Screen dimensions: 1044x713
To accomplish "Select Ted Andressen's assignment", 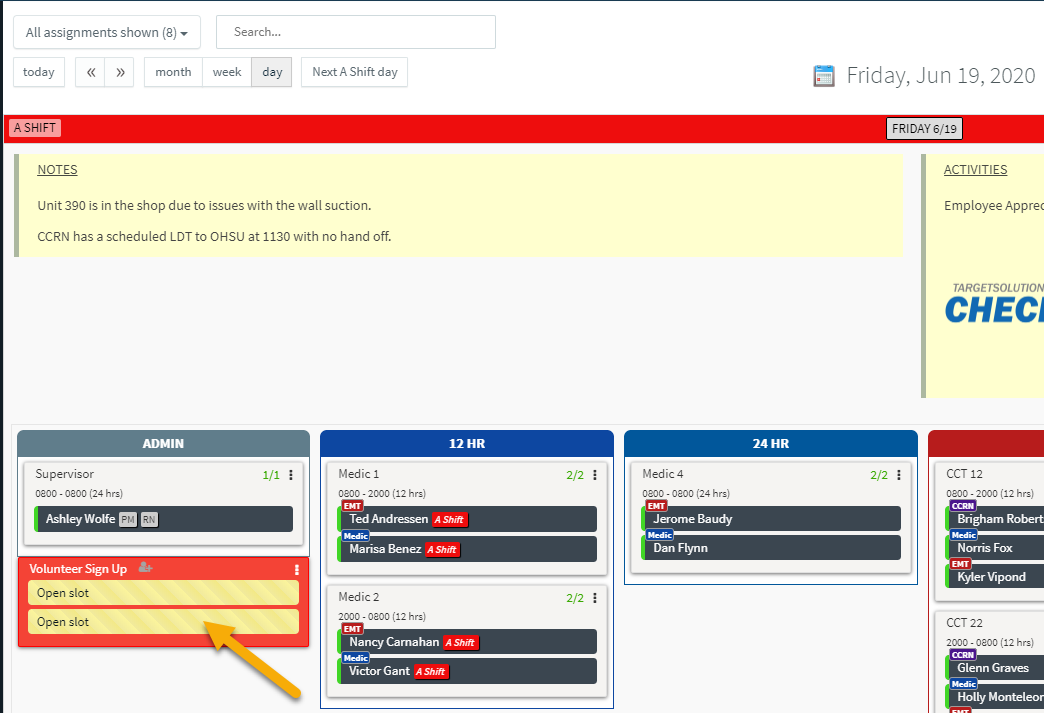I will pos(467,519).
